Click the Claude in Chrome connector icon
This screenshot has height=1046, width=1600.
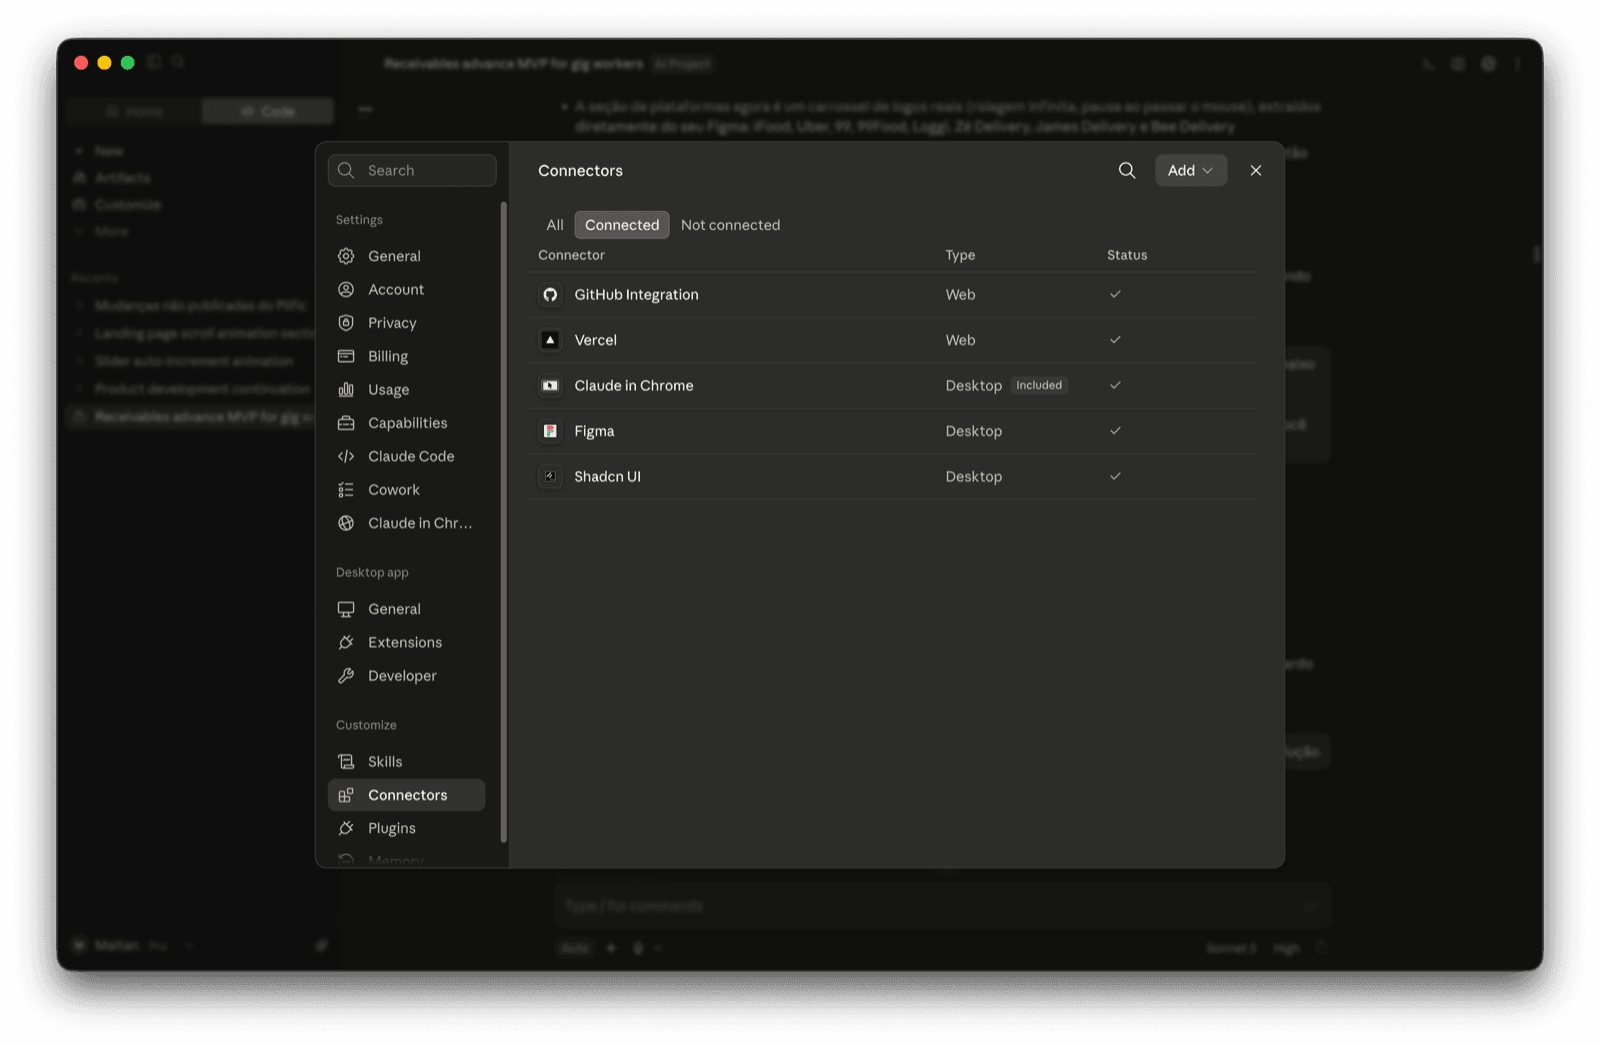pyautogui.click(x=550, y=385)
